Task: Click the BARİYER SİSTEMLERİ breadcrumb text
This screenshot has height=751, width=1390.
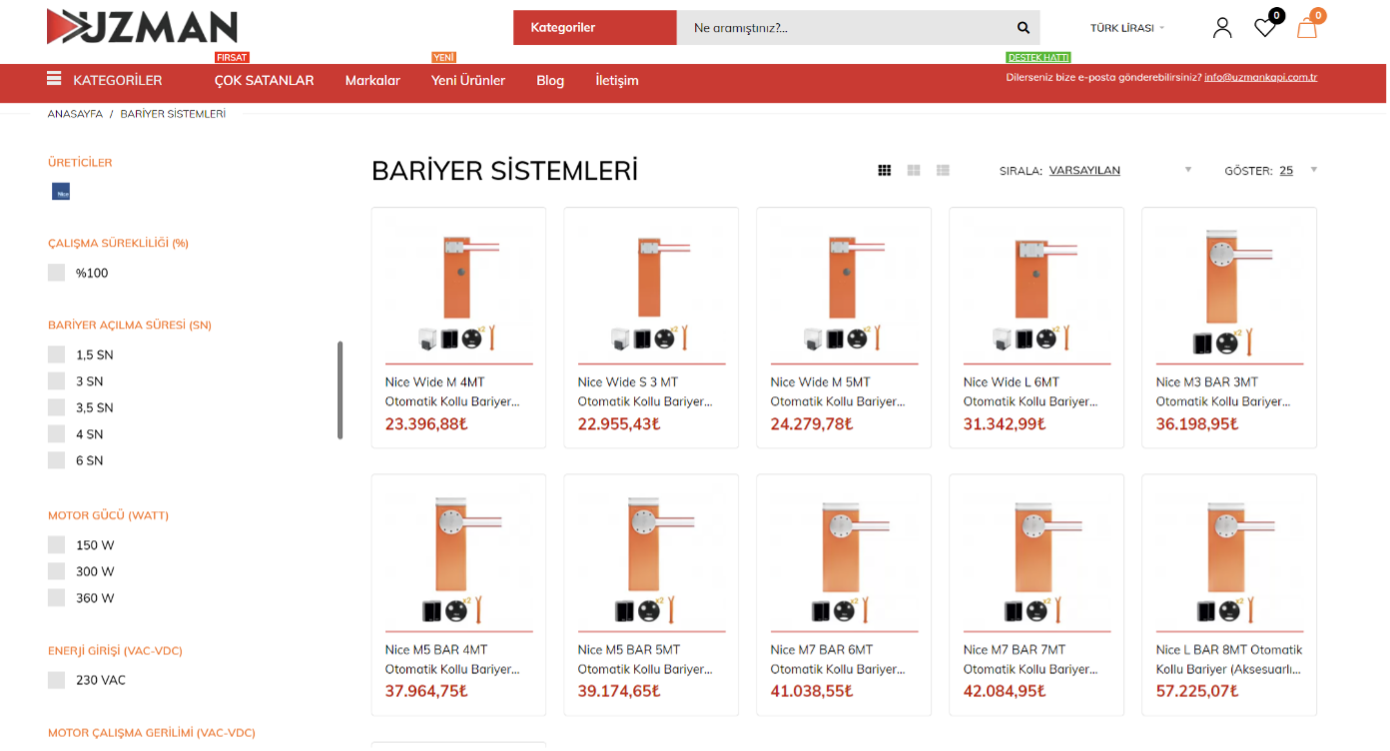Action: [173, 114]
